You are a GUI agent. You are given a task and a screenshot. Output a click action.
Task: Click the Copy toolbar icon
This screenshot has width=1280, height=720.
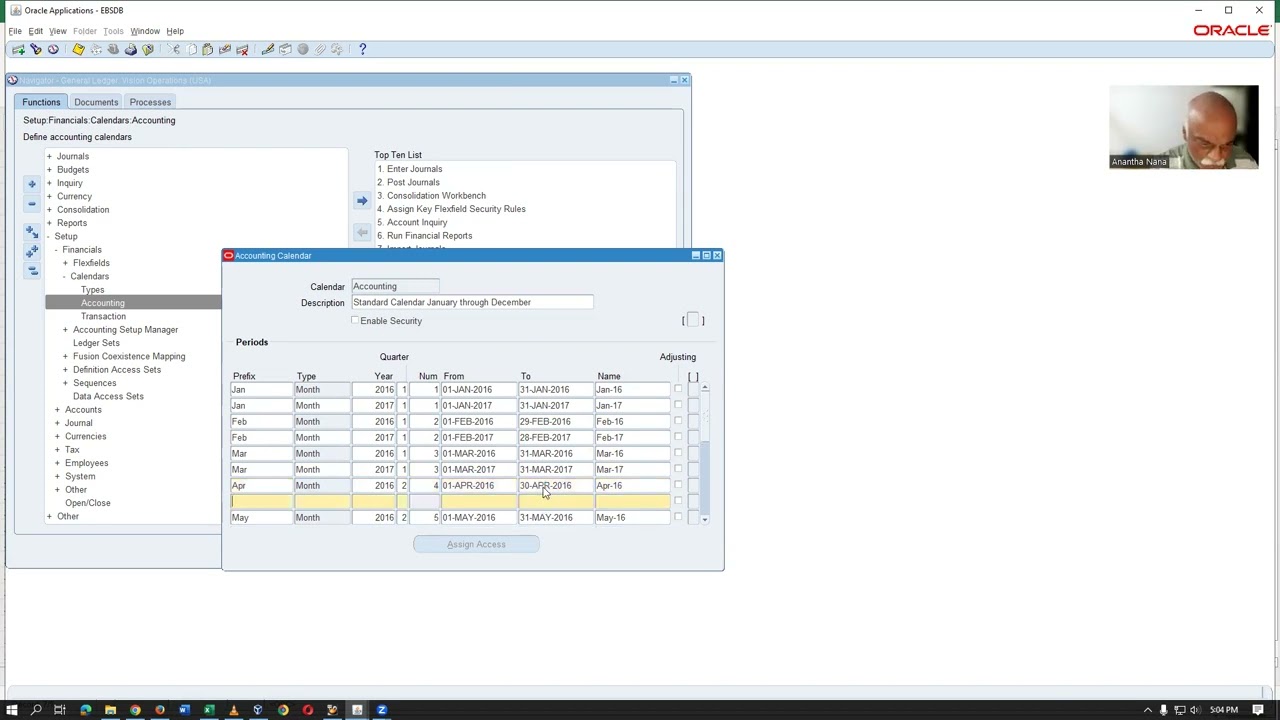click(x=190, y=50)
